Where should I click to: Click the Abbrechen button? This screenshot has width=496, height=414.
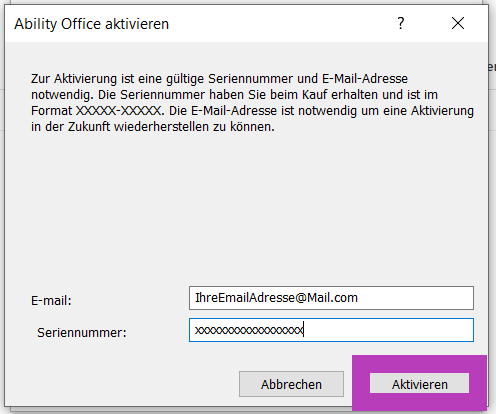[291, 384]
